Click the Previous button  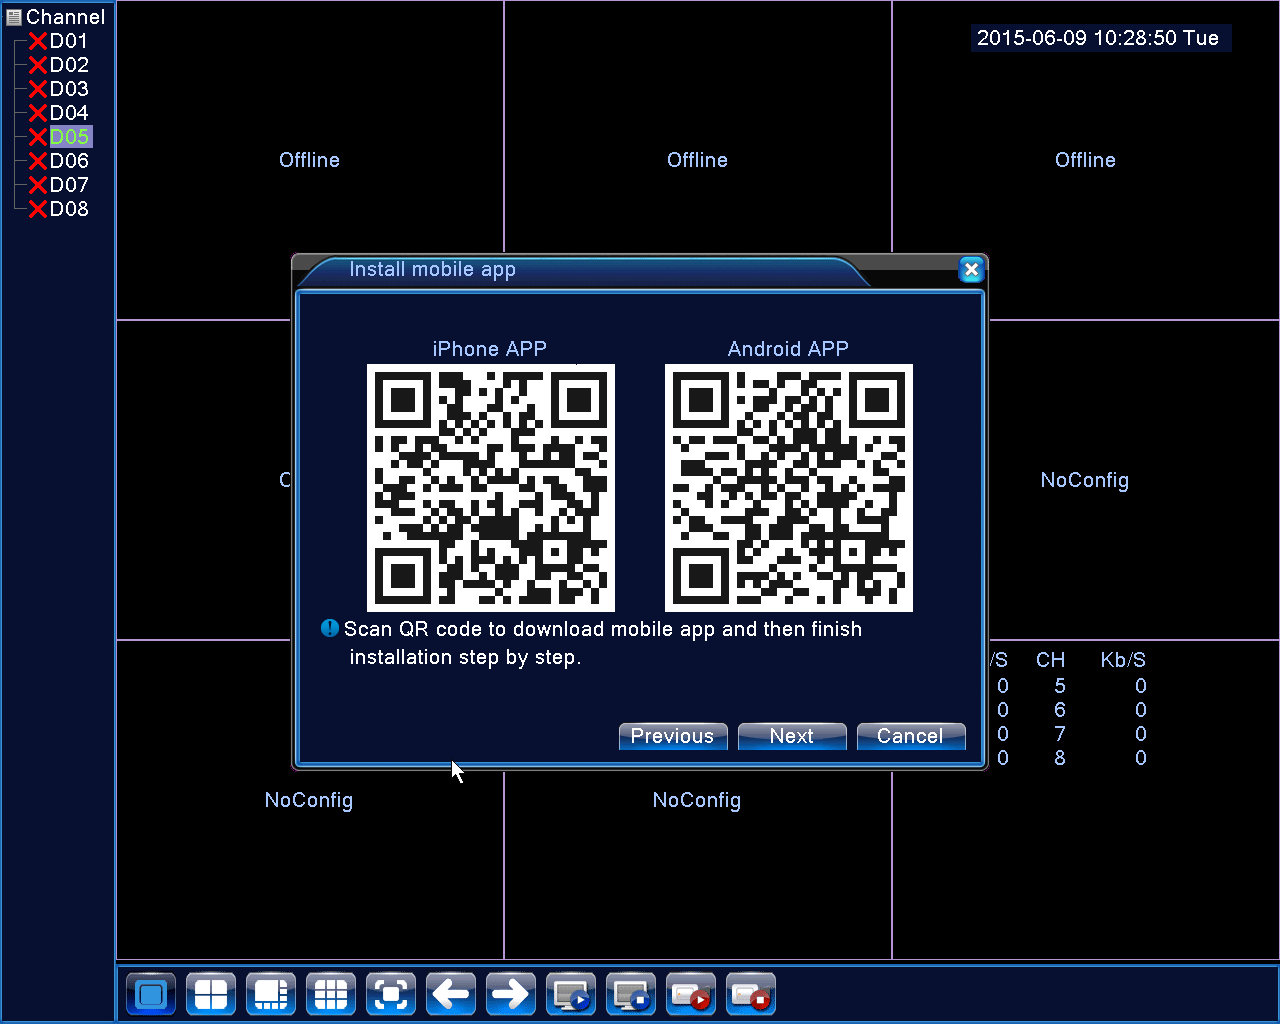[673, 736]
